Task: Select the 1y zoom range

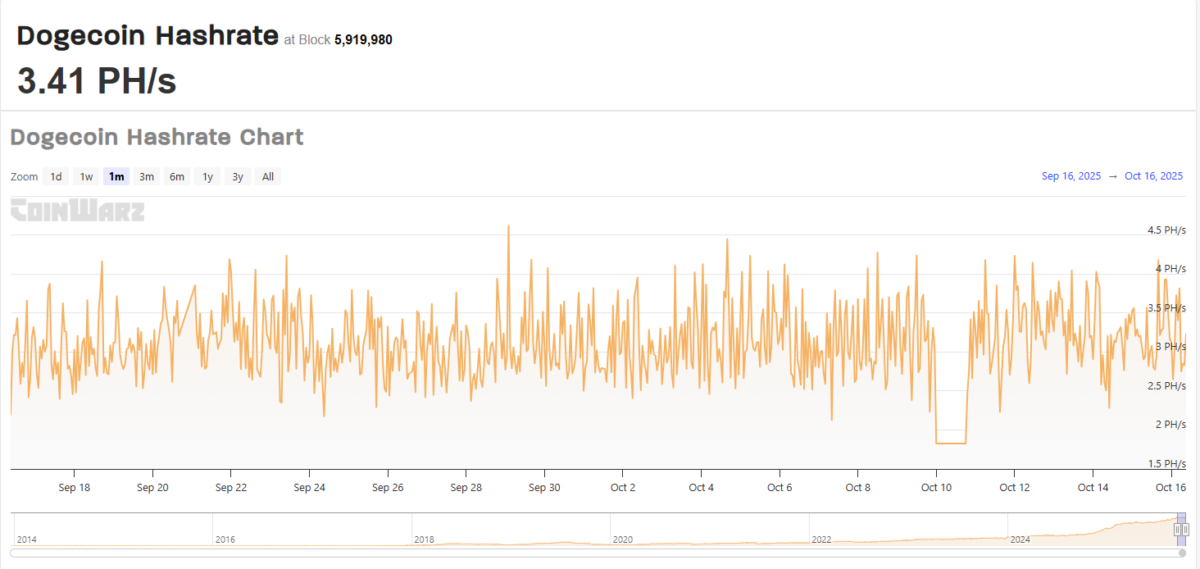Action: [207, 177]
